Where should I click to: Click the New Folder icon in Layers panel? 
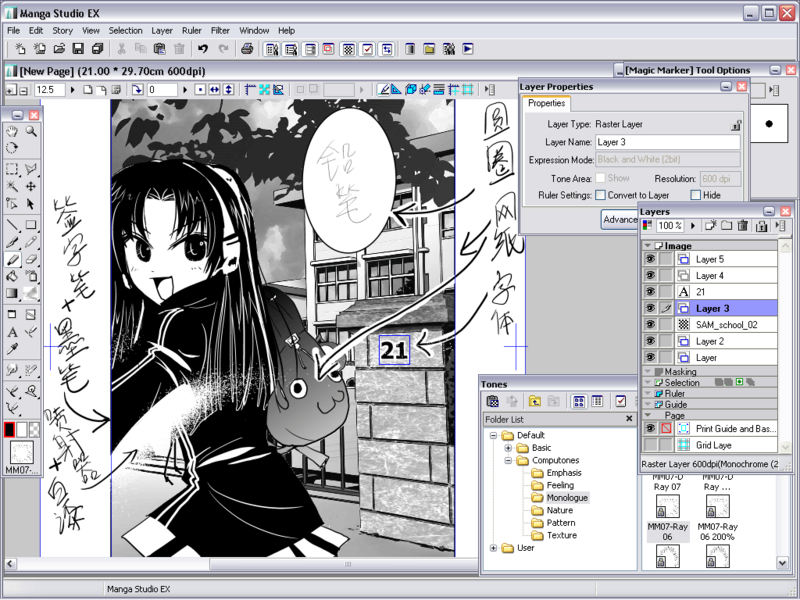(x=727, y=226)
